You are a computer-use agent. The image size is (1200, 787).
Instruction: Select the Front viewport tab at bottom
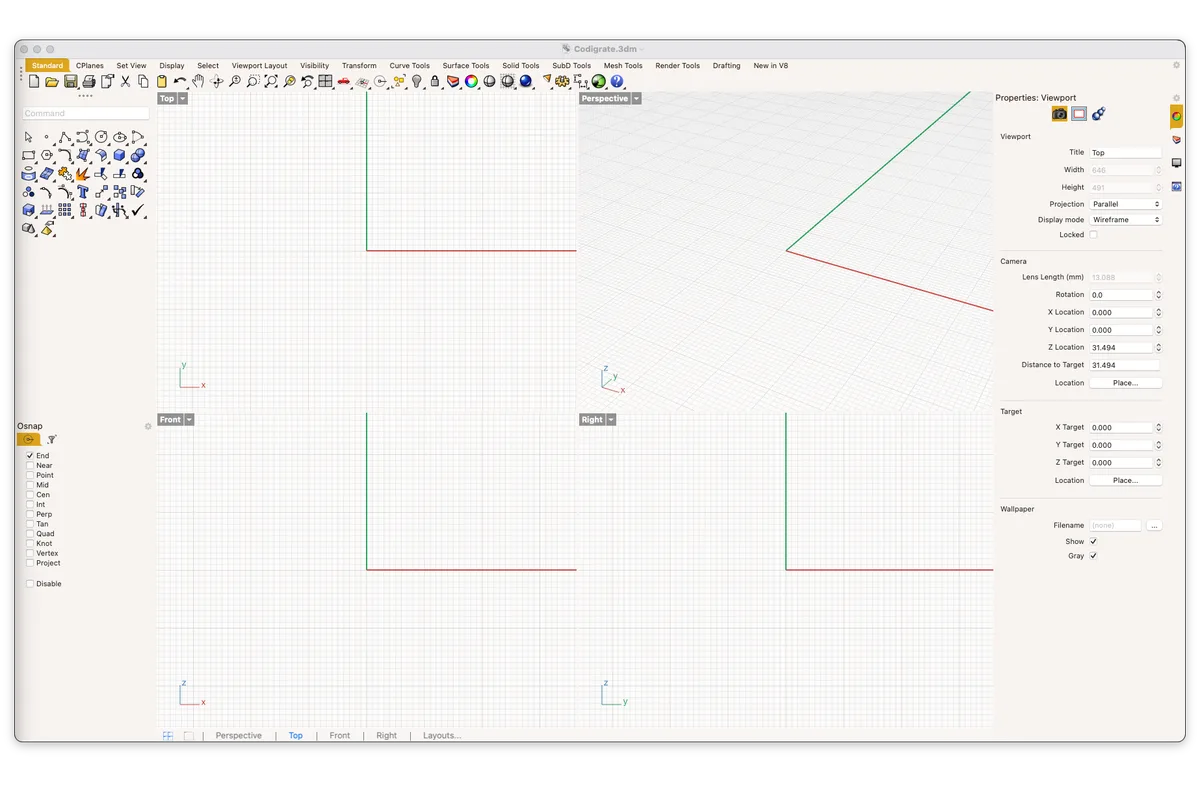(340, 736)
